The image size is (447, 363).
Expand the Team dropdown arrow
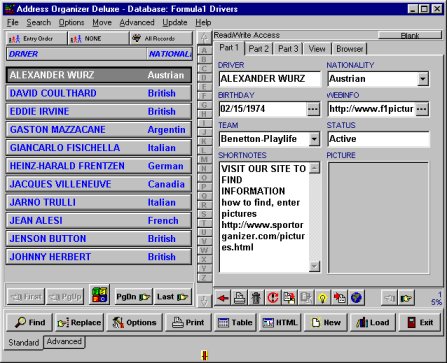[314, 139]
